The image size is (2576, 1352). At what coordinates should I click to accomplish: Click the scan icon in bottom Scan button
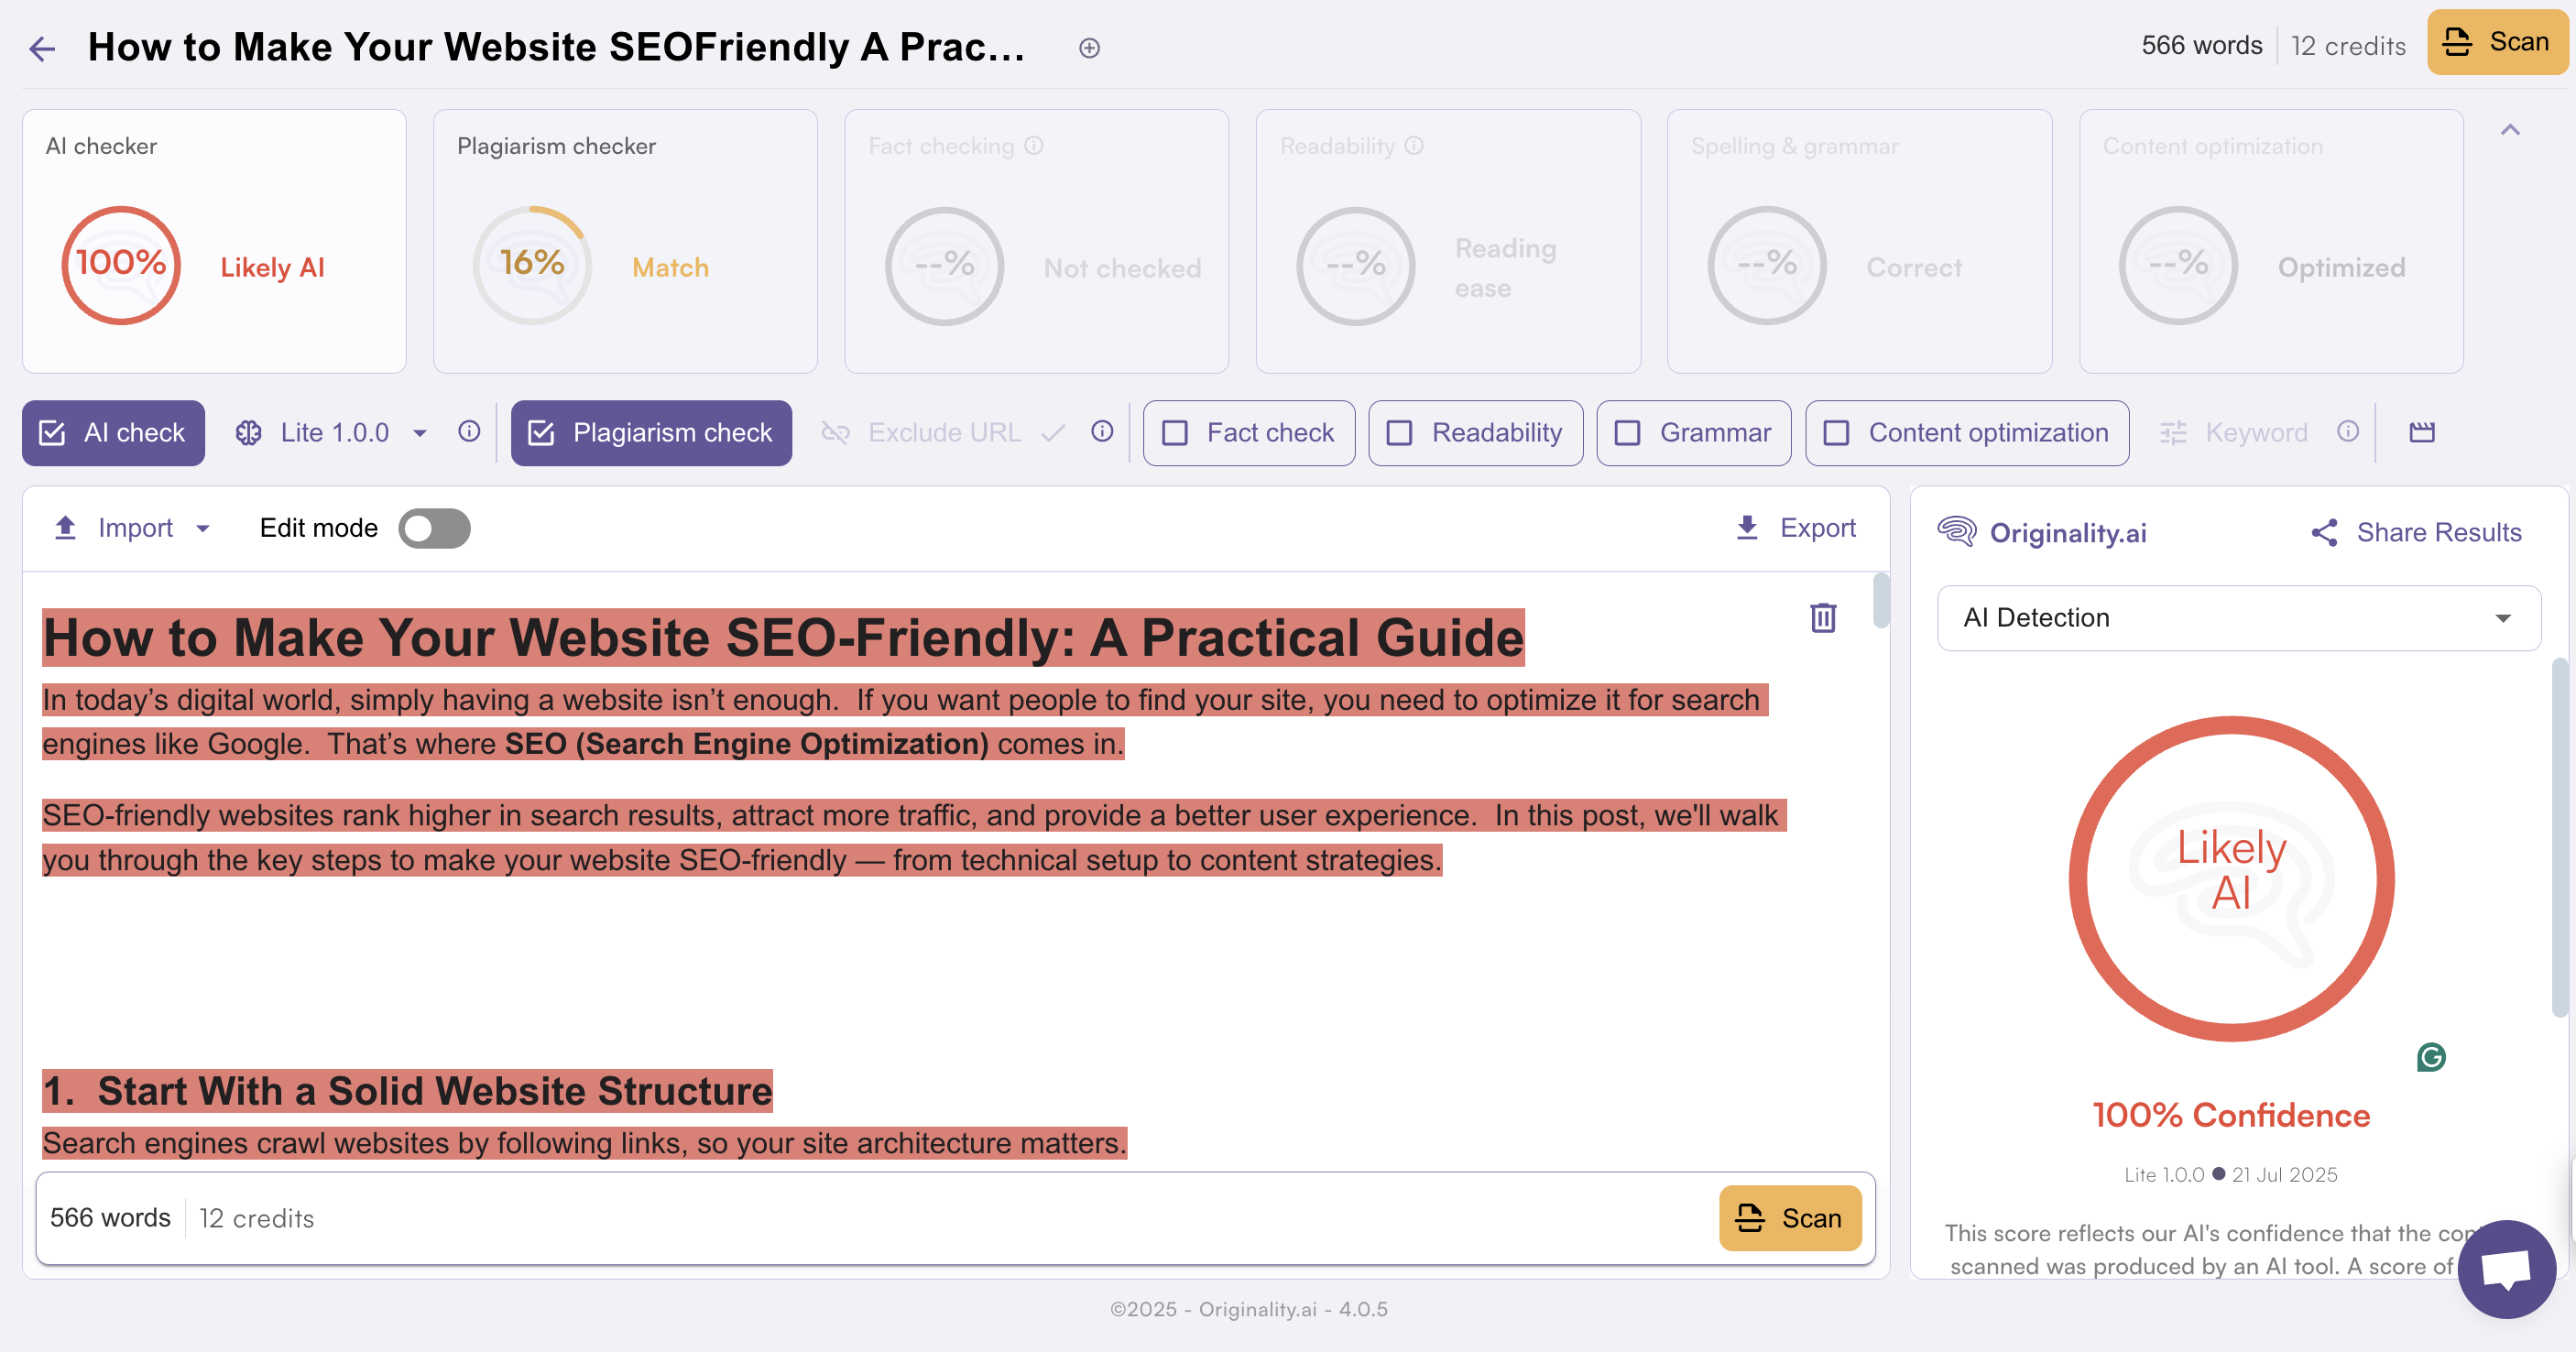click(x=1750, y=1218)
